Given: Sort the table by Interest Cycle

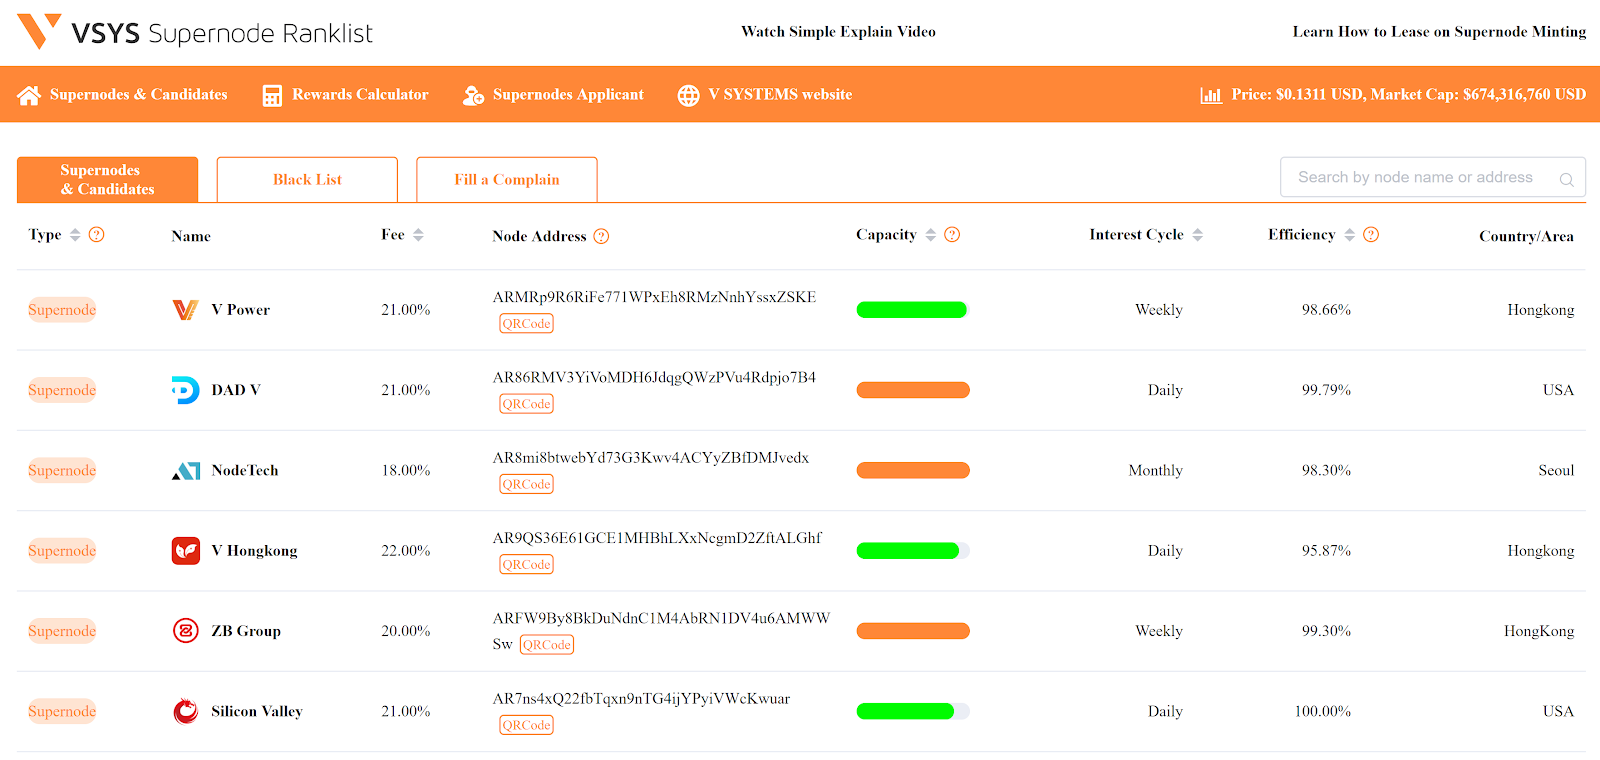Looking at the screenshot, I should [1198, 235].
